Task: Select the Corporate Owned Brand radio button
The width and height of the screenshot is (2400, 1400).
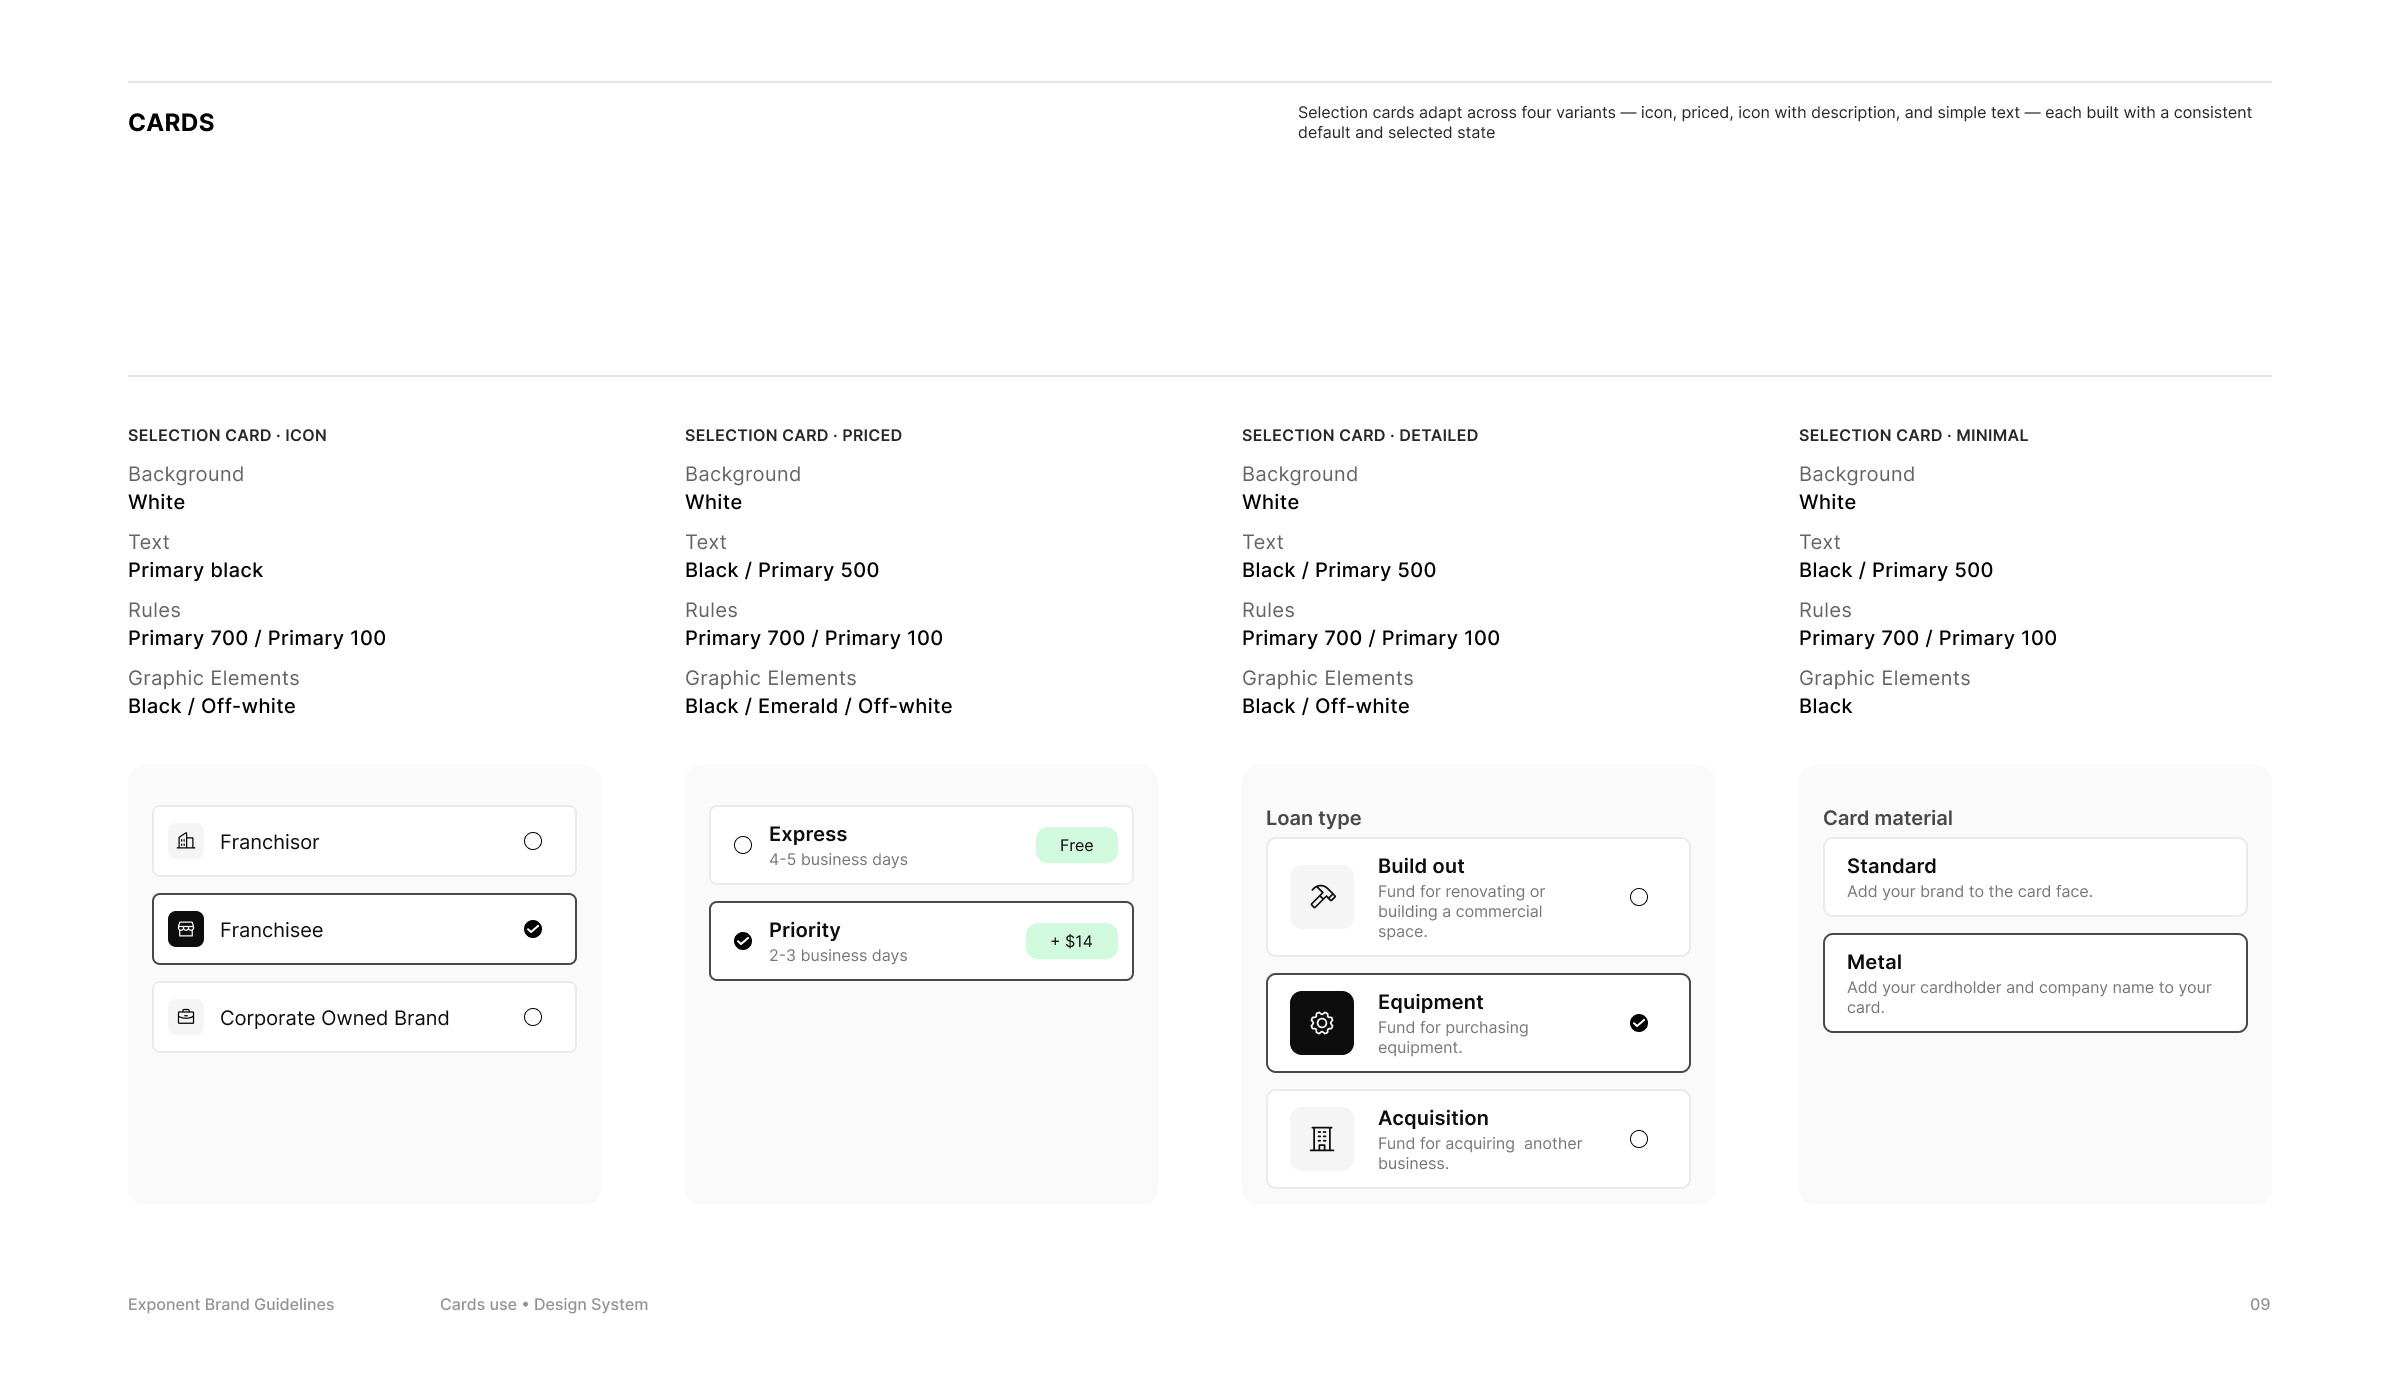Action: coord(533,1017)
